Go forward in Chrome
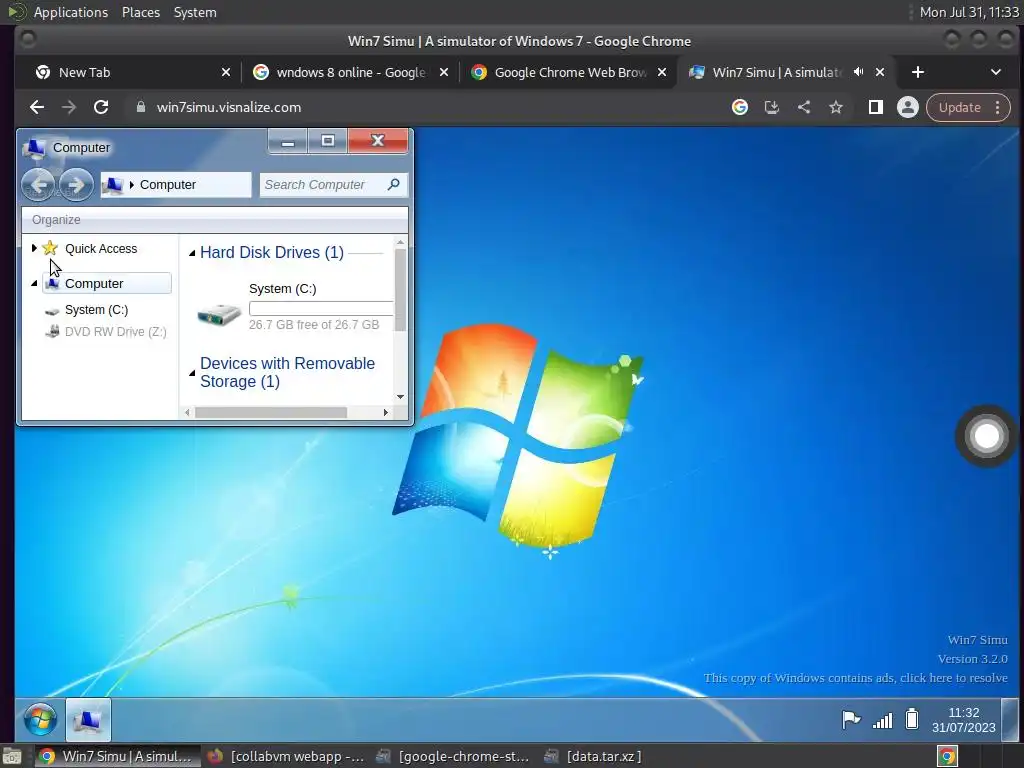Screen dimensions: 1024x768 (x=69, y=107)
